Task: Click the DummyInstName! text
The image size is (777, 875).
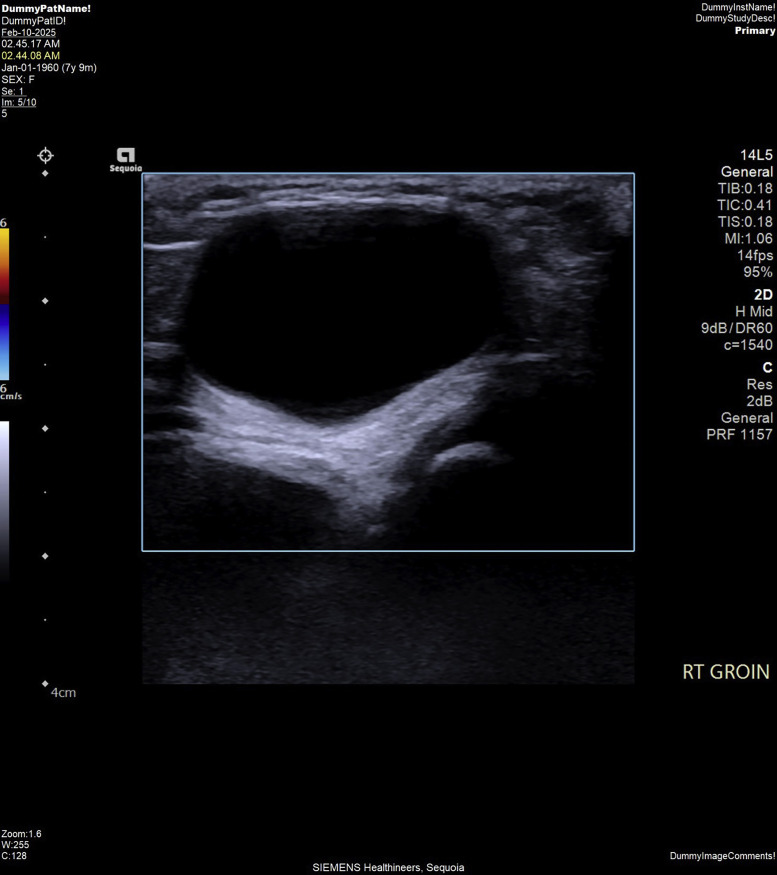Action: [x=738, y=7]
